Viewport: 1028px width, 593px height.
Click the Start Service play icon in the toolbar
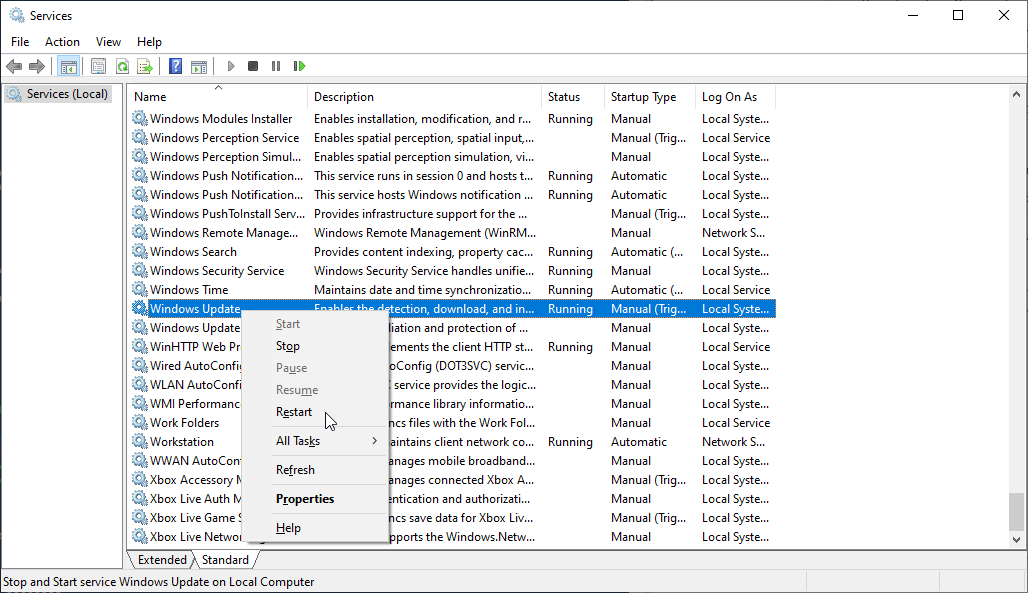[231, 66]
